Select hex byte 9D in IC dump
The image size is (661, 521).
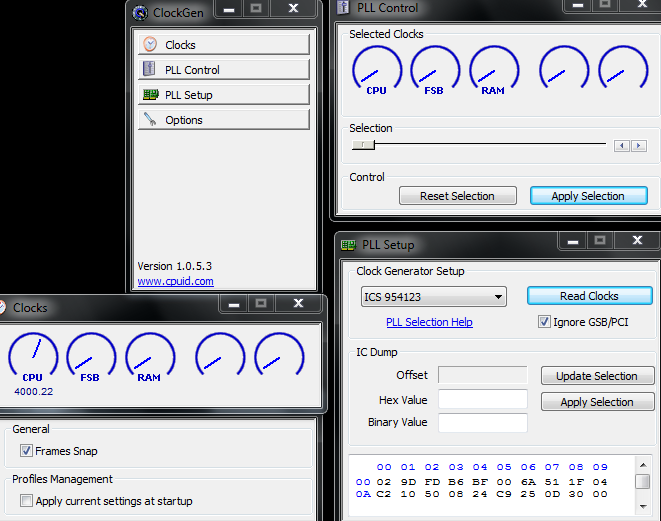[x=408, y=482]
